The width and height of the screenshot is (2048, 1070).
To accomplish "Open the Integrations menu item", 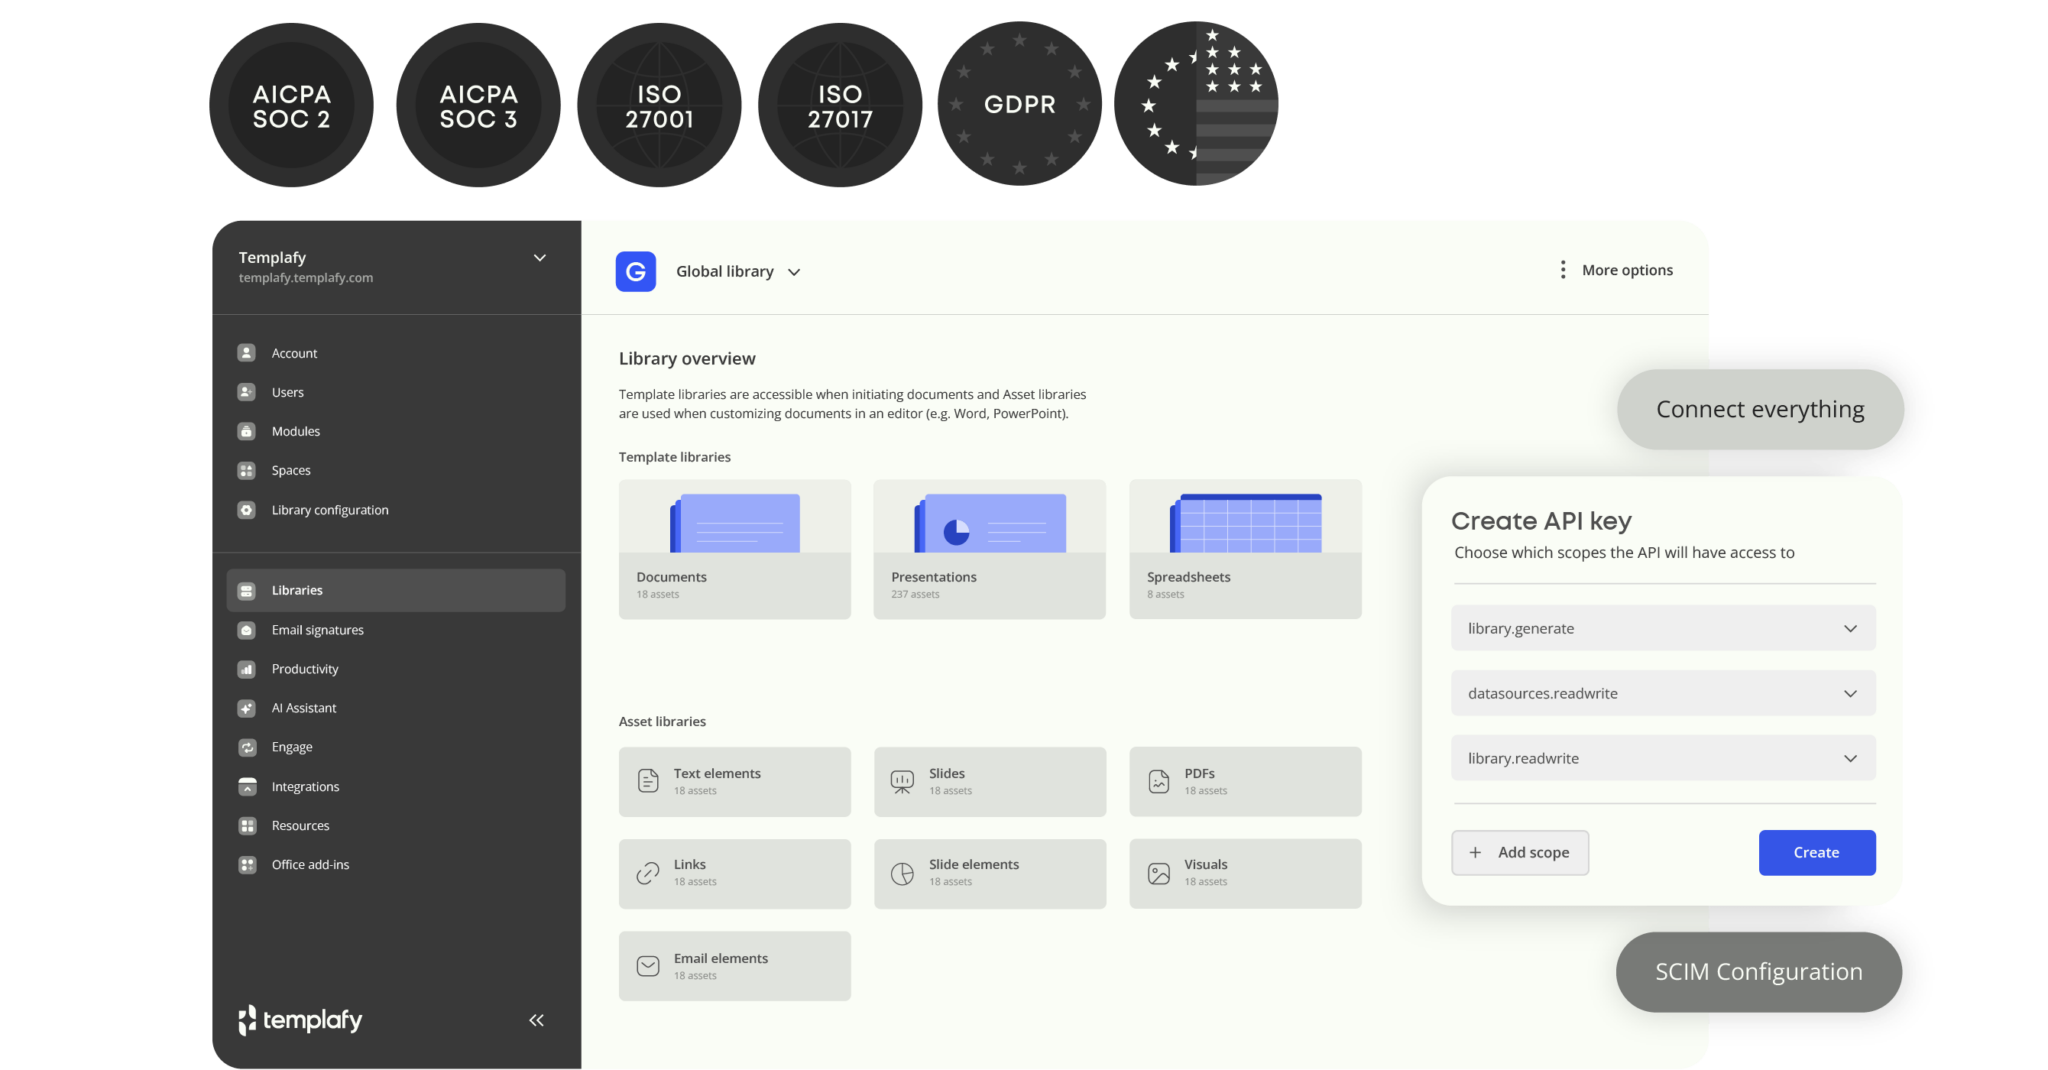I will pyautogui.click(x=304, y=786).
